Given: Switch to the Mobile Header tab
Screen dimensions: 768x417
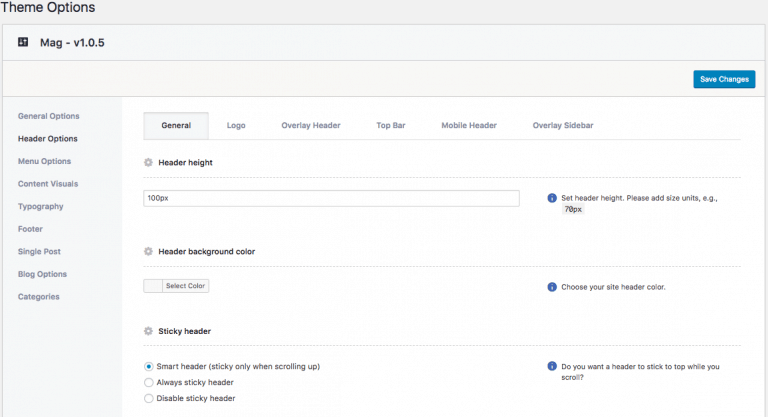Looking at the screenshot, I should point(468,126).
